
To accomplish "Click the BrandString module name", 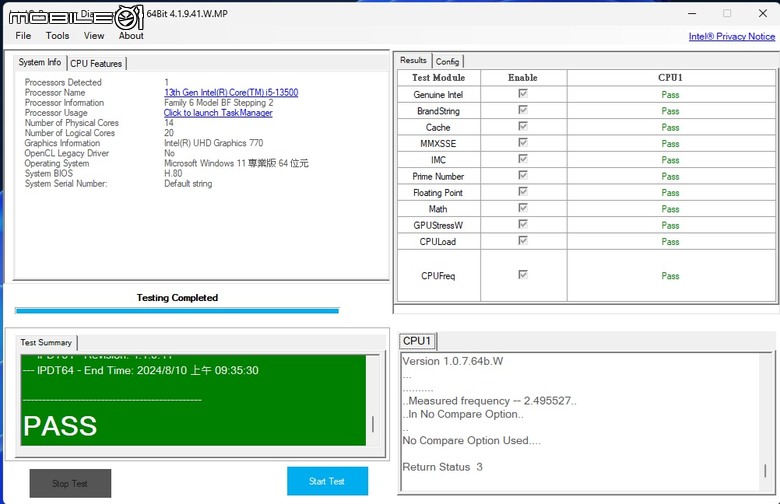I will coord(439,111).
